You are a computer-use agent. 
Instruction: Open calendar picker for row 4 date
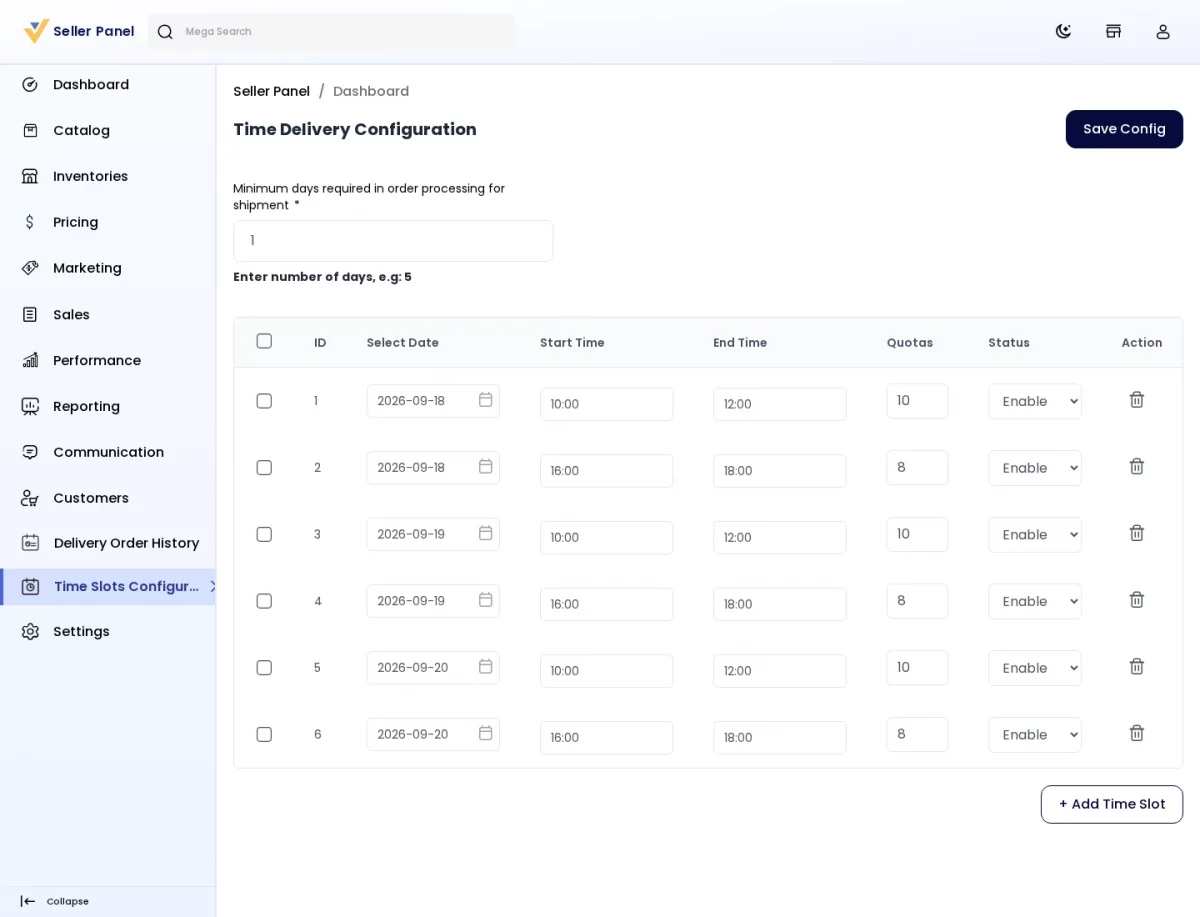coord(485,600)
